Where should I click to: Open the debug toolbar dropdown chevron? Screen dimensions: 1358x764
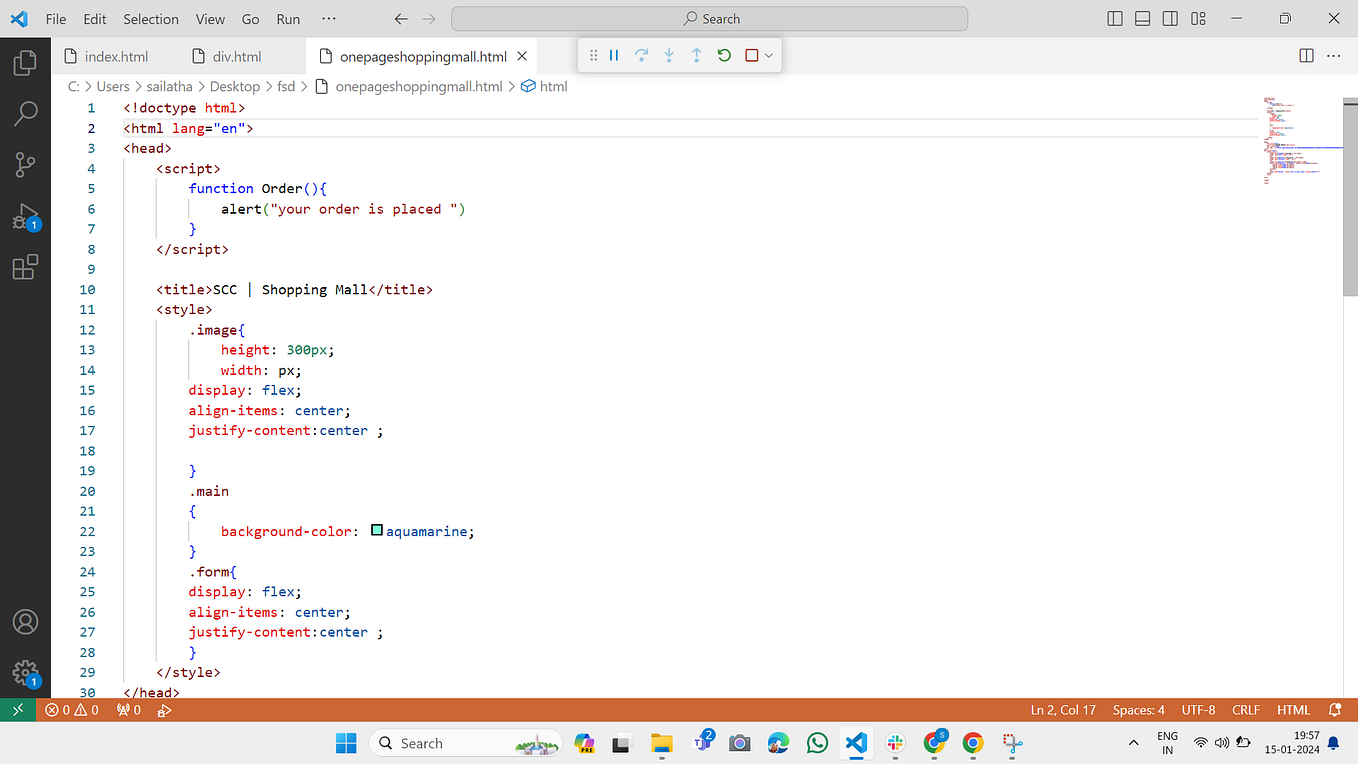pyautogui.click(x=767, y=55)
